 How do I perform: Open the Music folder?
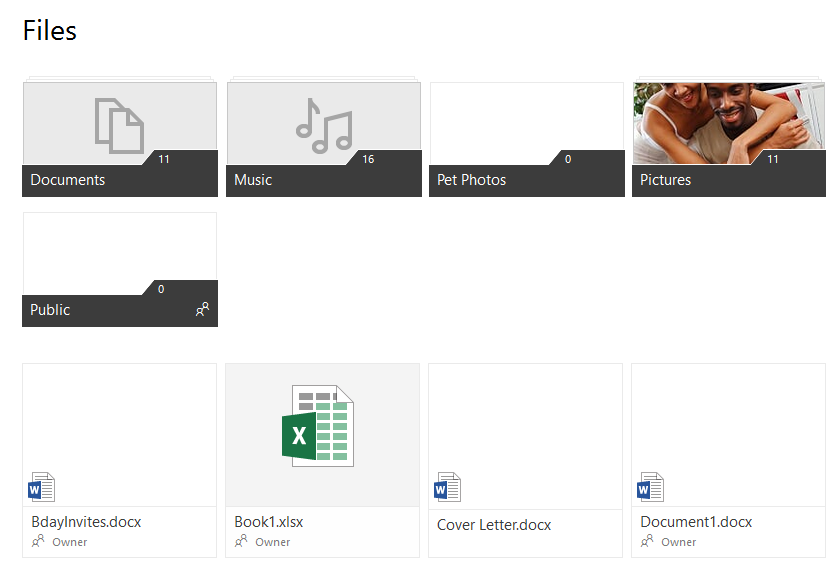coord(323,139)
